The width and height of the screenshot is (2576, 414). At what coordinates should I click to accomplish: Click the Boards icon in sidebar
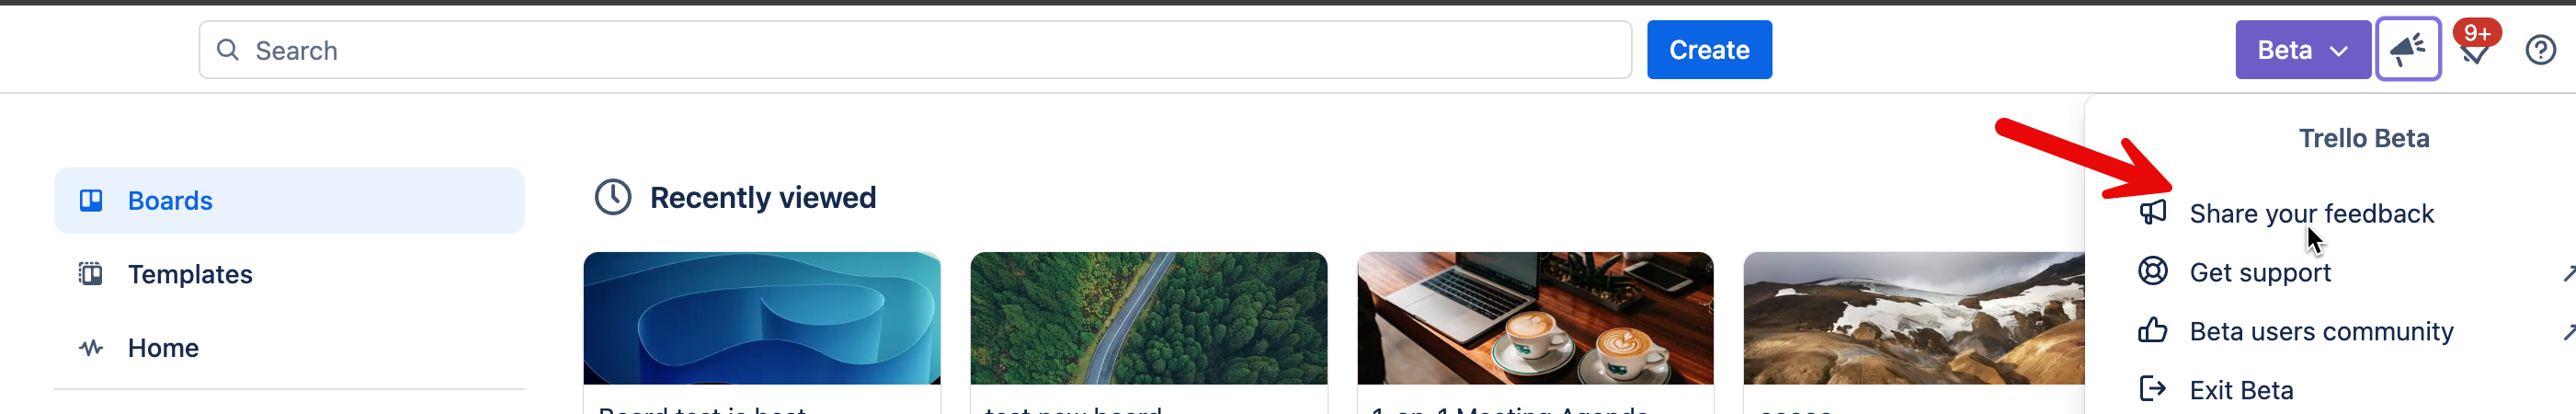[91, 200]
